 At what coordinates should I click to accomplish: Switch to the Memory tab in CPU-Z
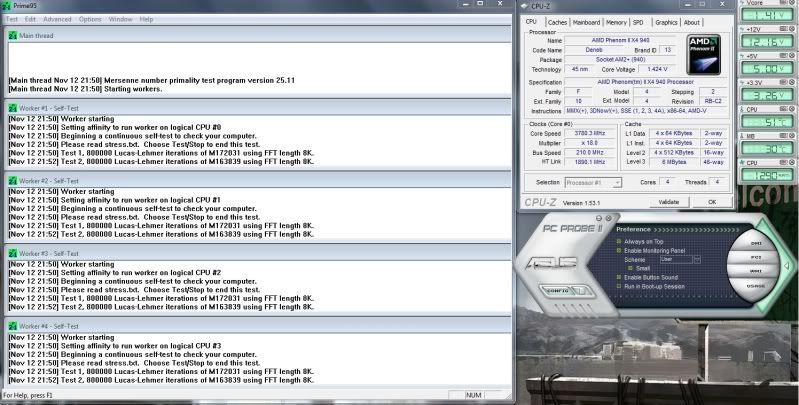click(x=616, y=22)
